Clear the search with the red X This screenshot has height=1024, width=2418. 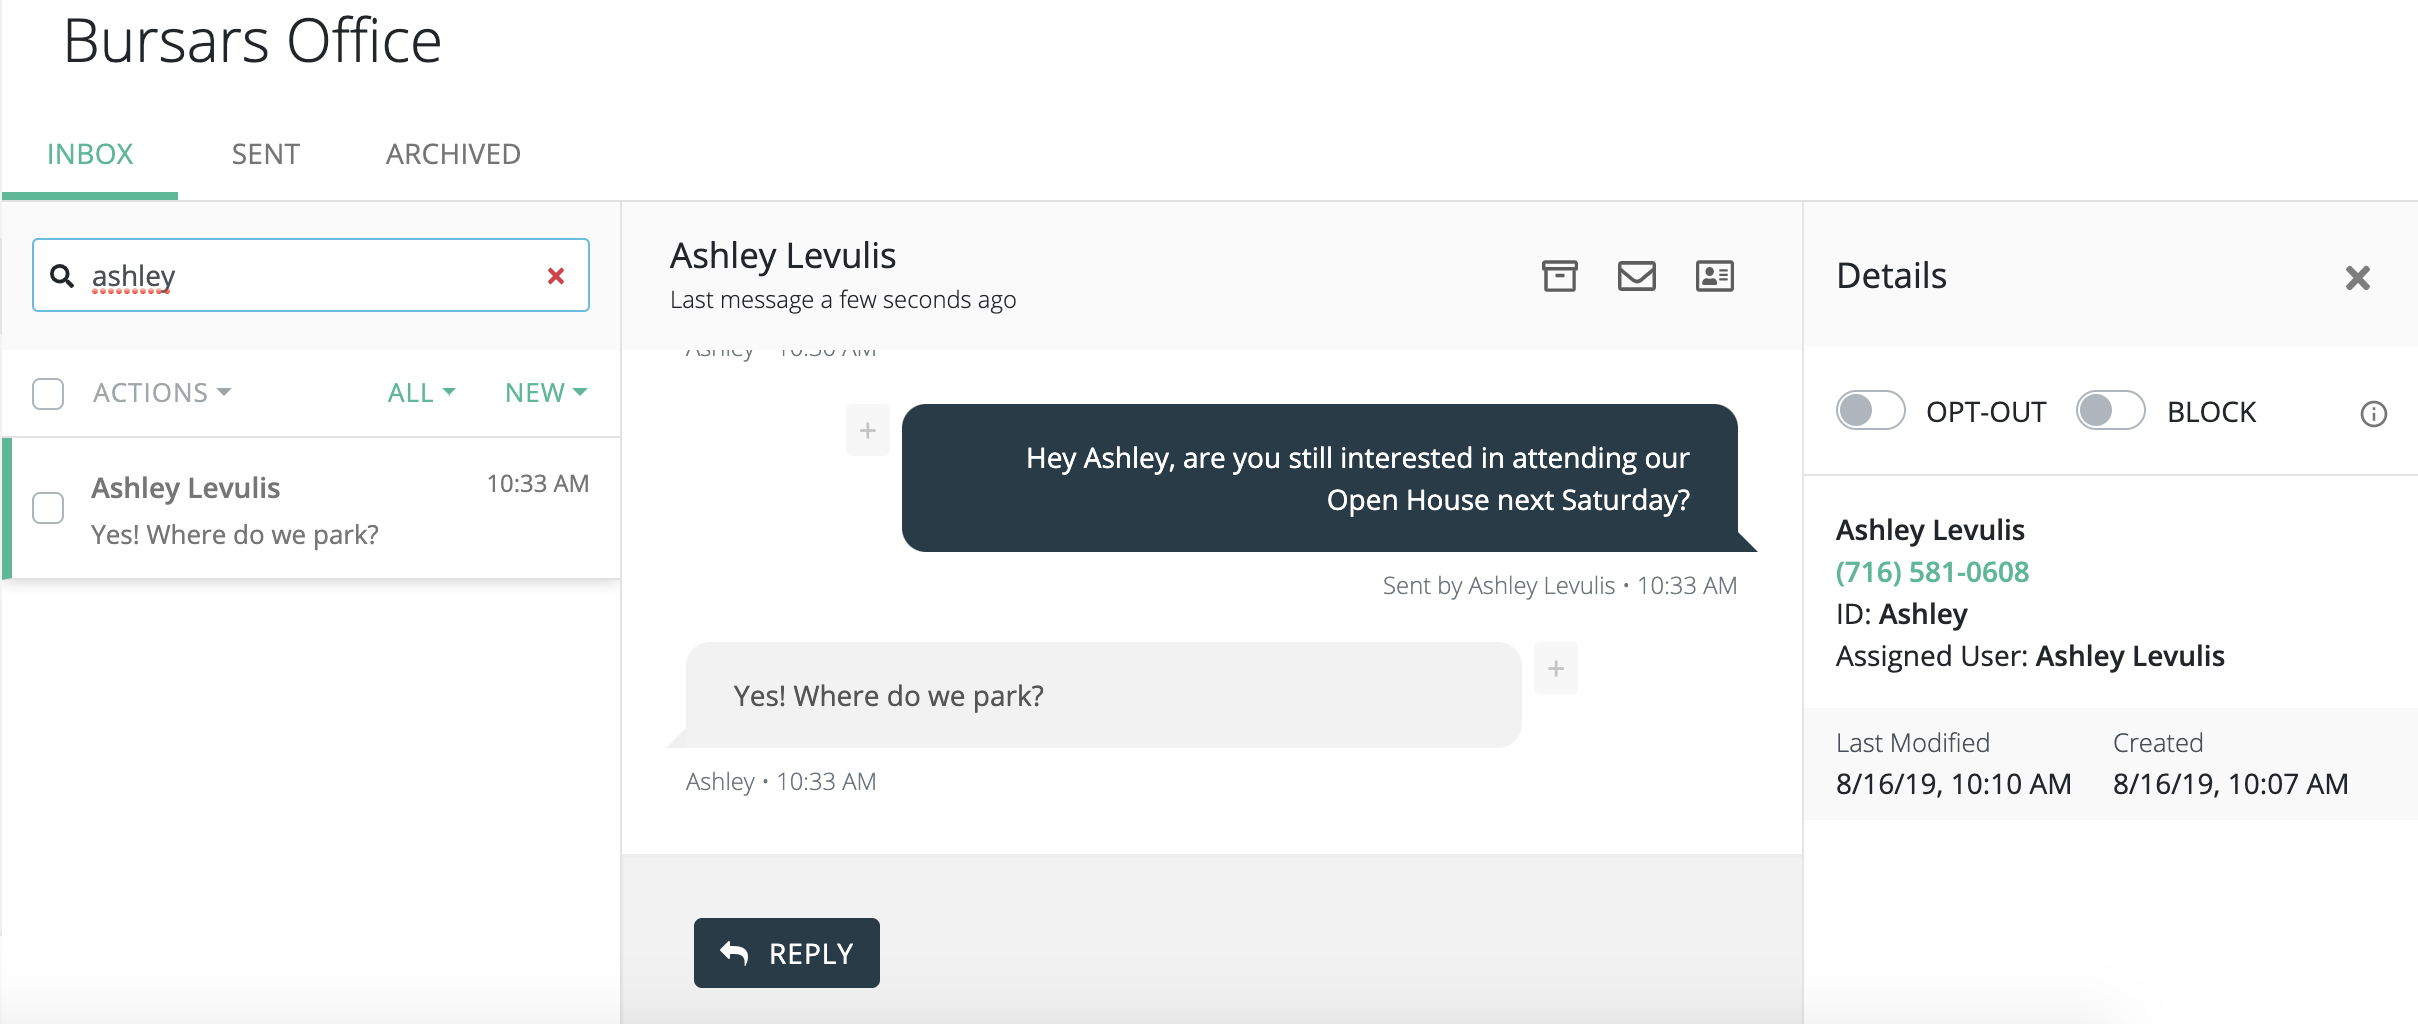click(x=556, y=276)
